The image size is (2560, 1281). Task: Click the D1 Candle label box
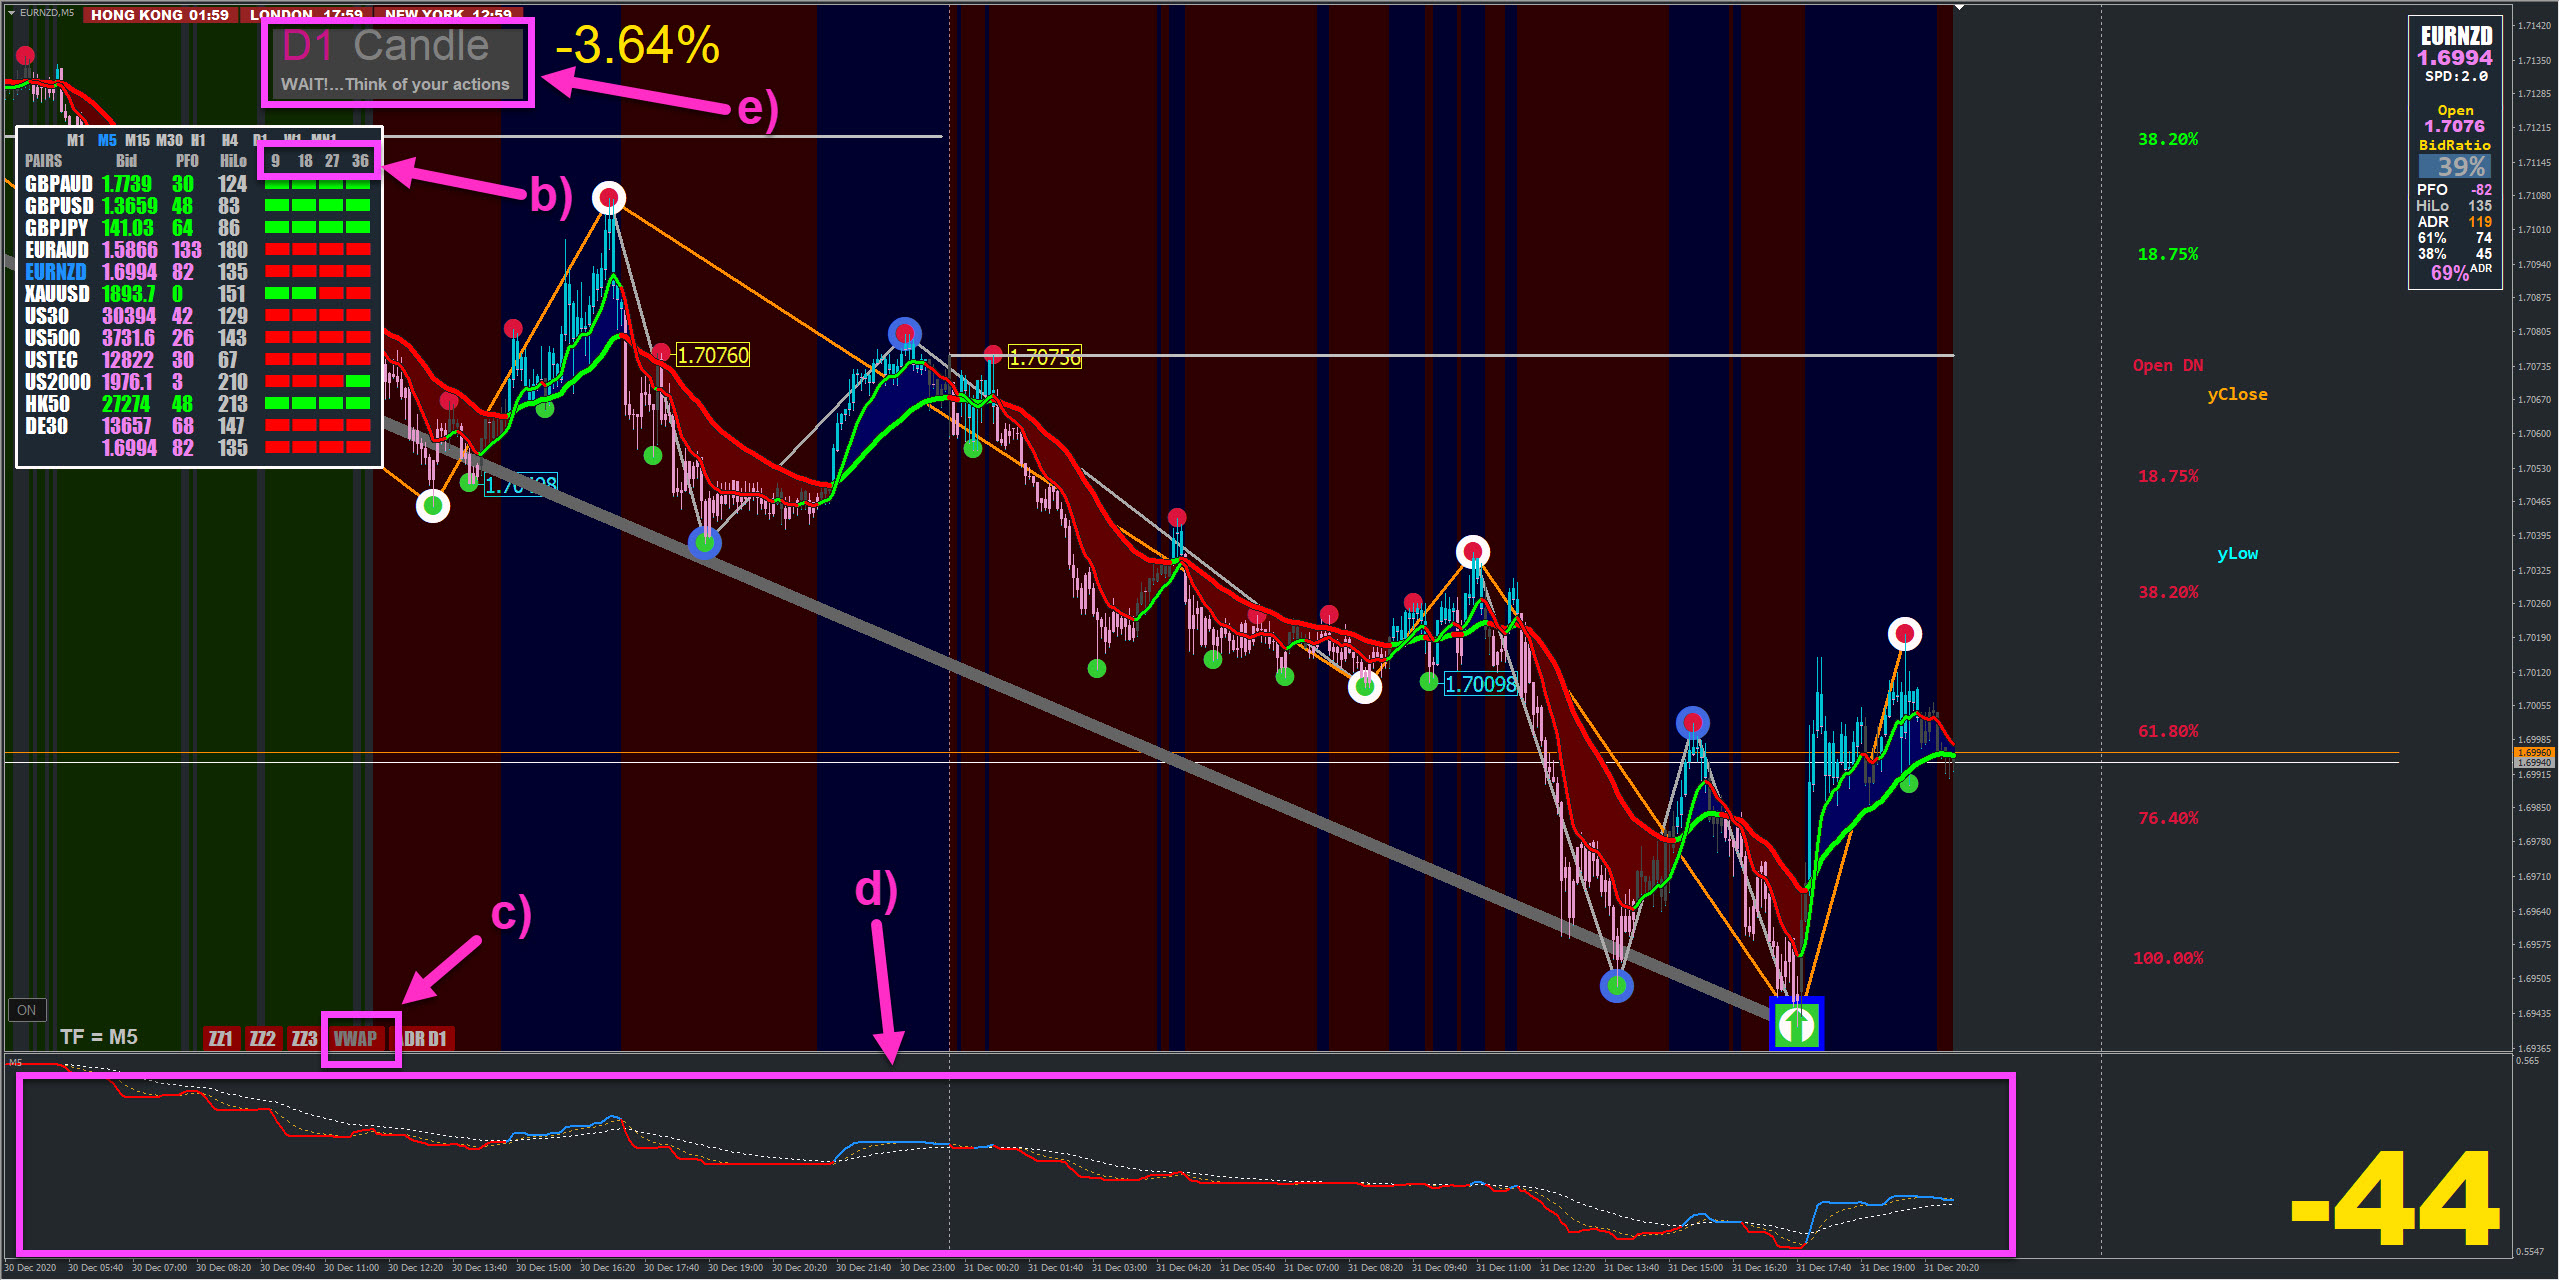point(397,62)
